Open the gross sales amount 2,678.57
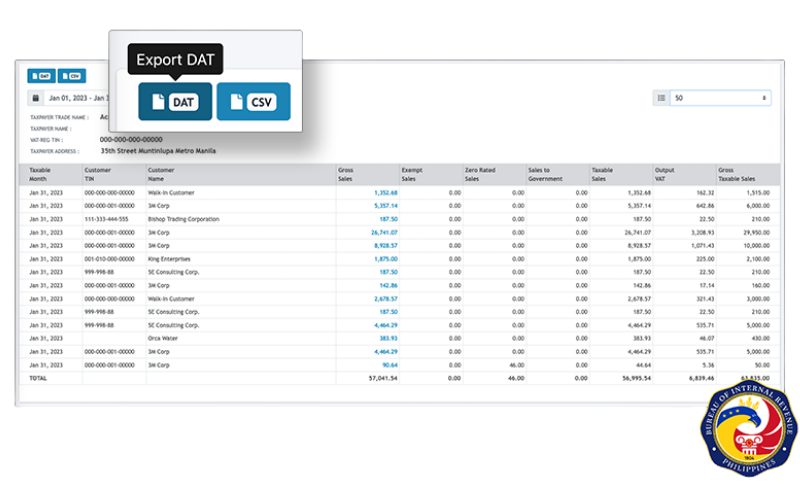The image size is (800, 500). click(385, 298)
